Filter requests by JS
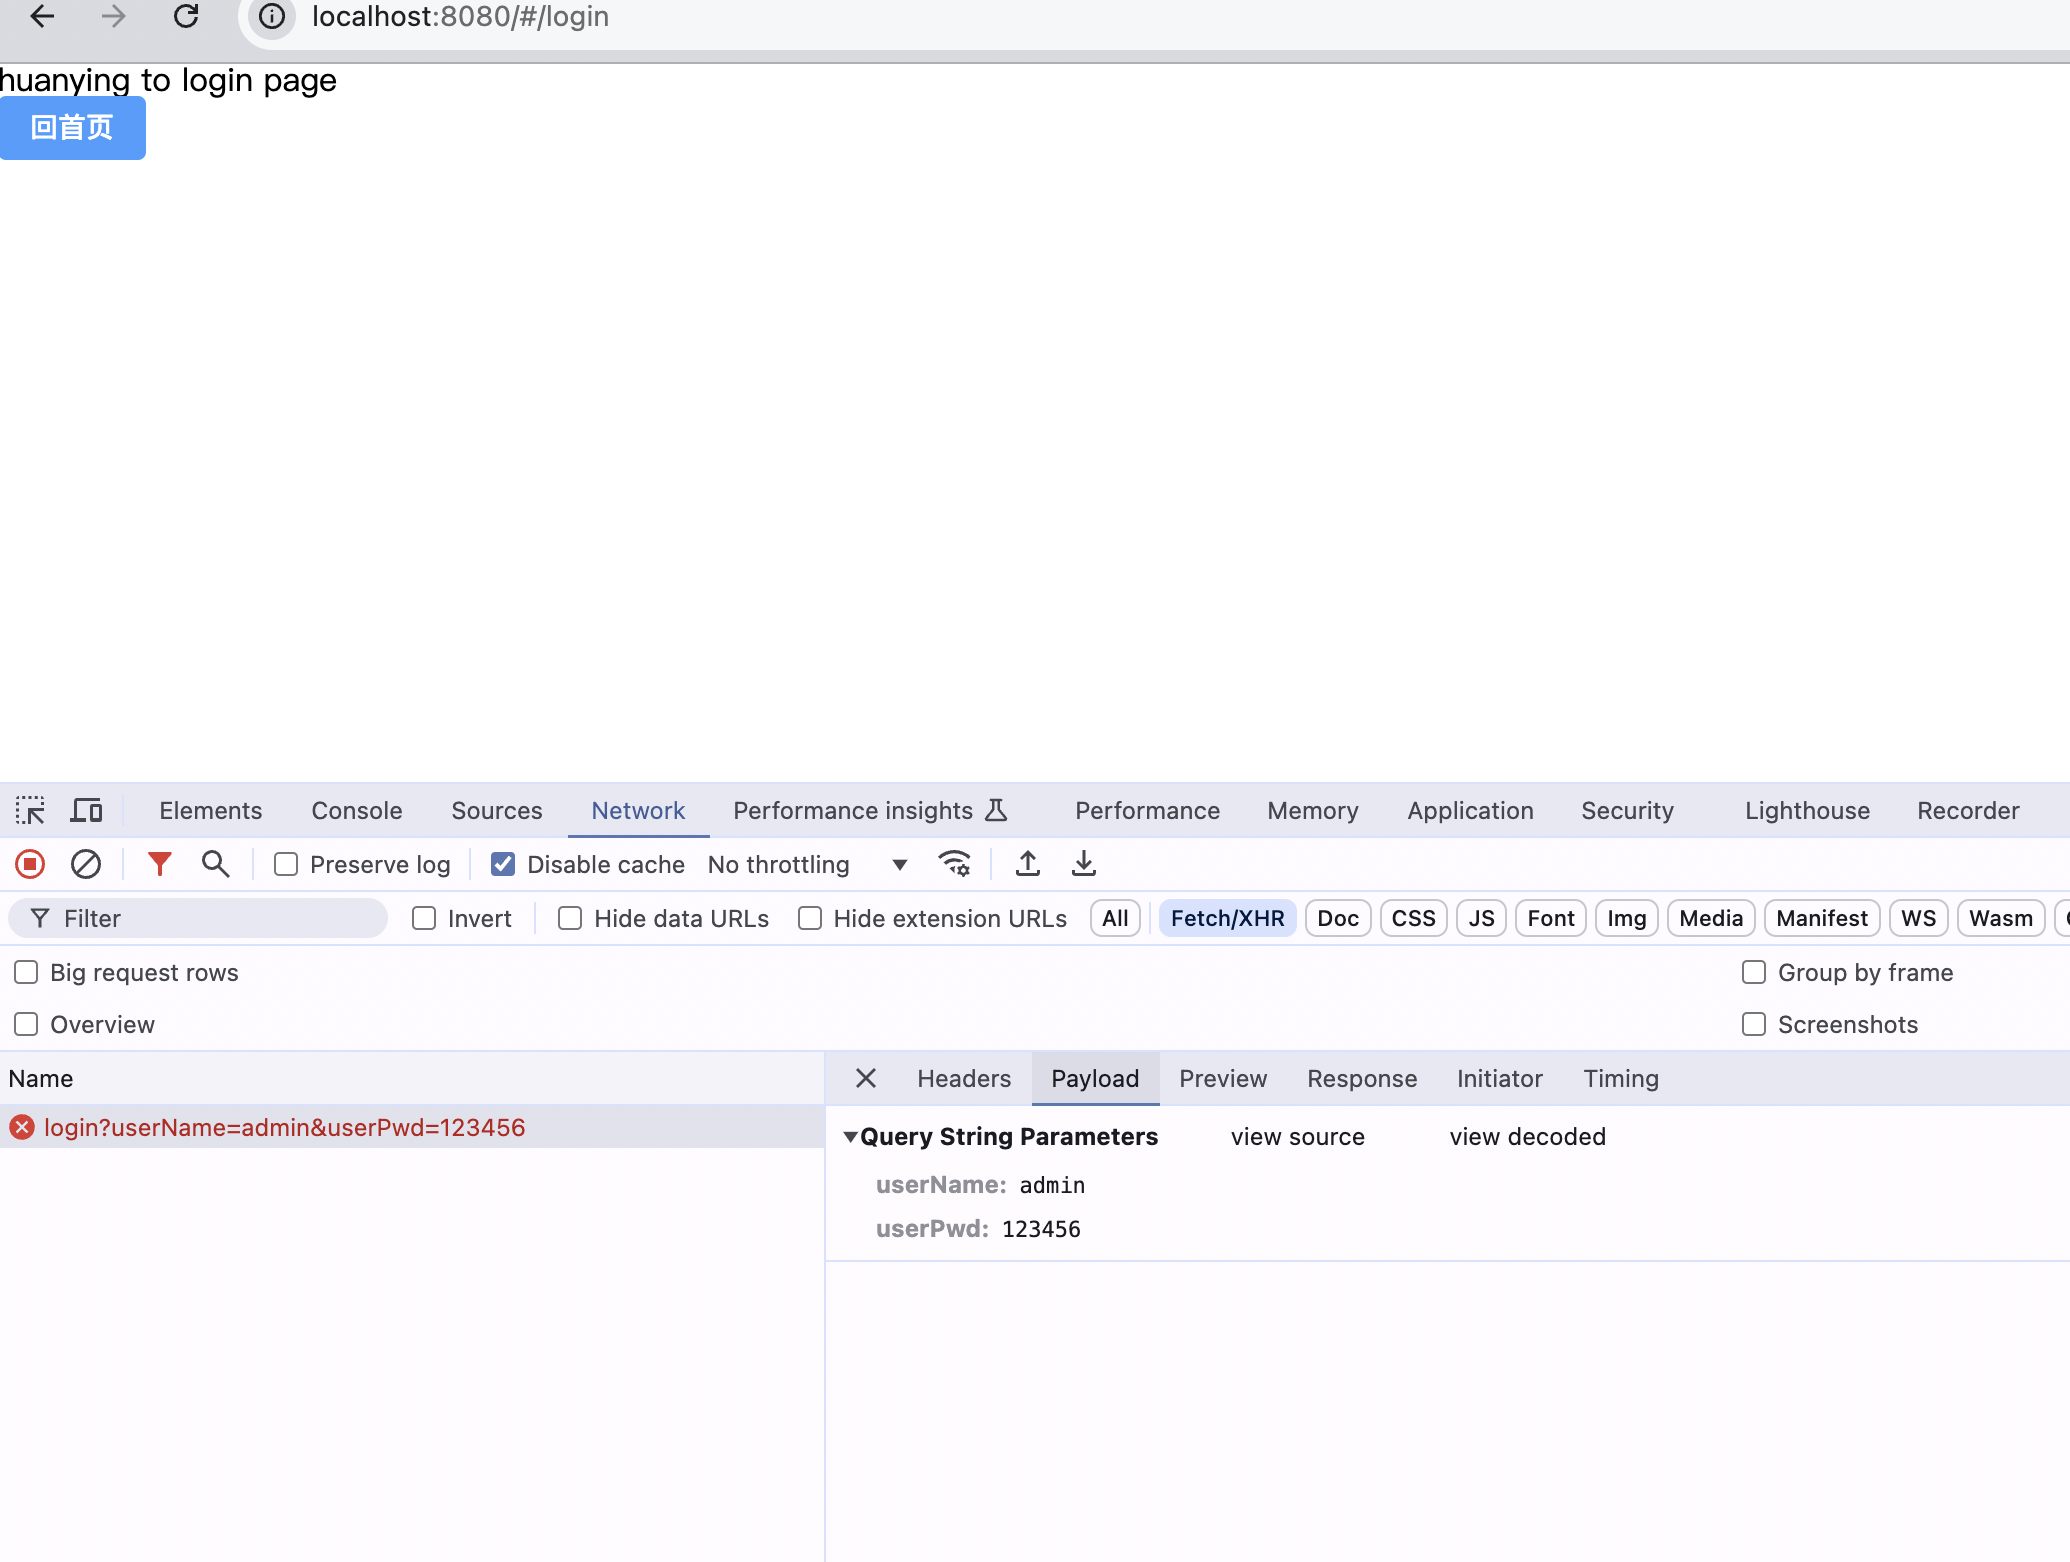This screenshot has height=1562, width=2070. pyautogui.click(x=1482, y=918)
